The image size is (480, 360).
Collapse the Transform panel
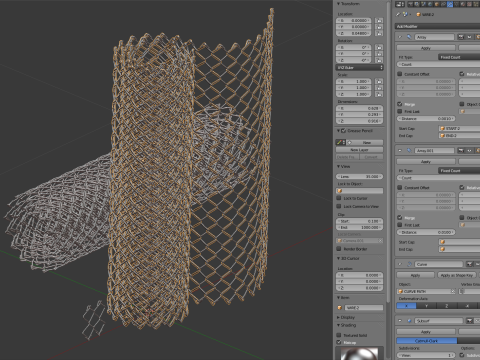click(339, 4)
